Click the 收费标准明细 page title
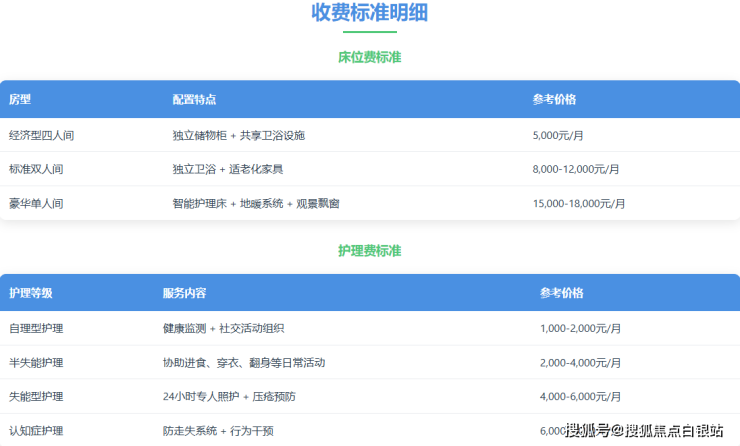740x446 pixels. coord(369,13)
